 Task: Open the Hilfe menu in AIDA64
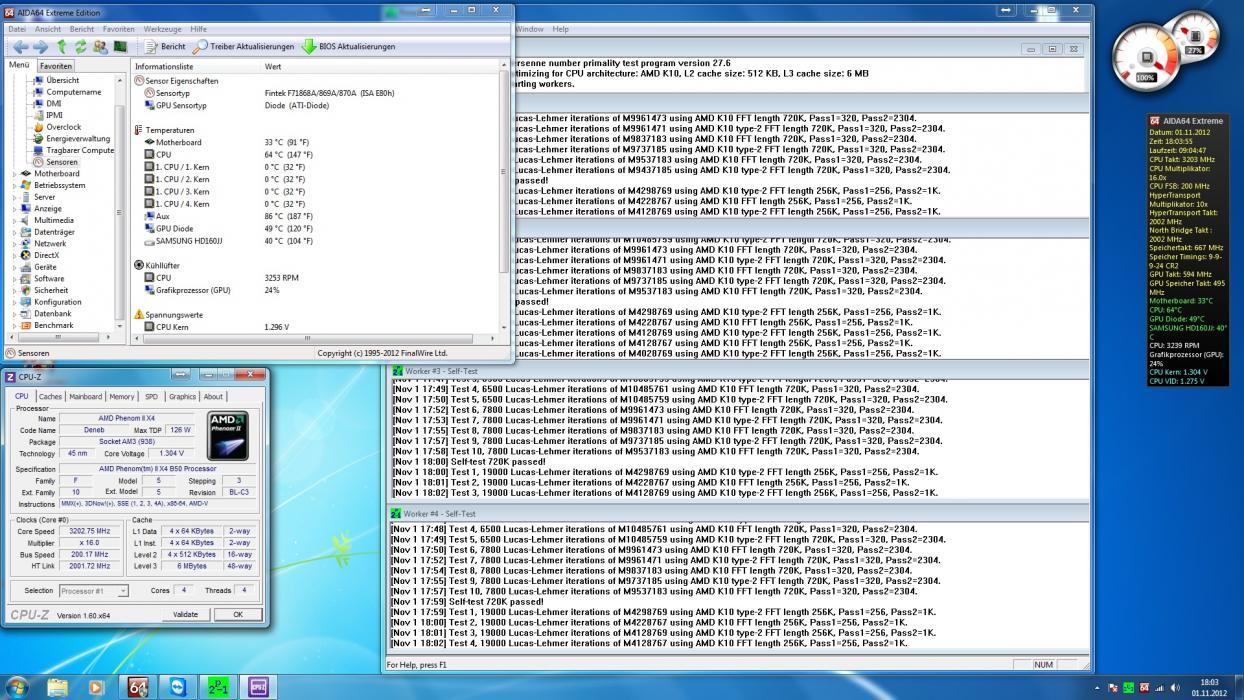coord(198,29)
